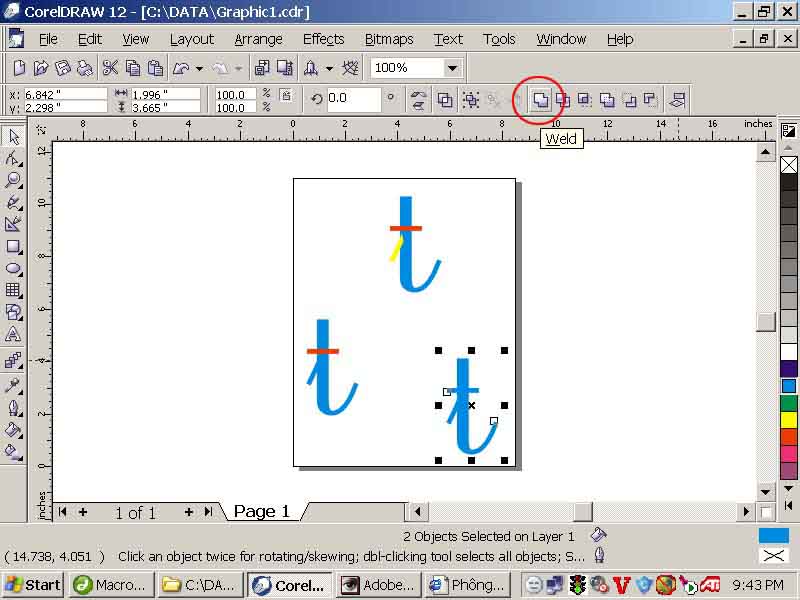
Task: Click the angle of rotation field
Action: click(x=353, y=98)
